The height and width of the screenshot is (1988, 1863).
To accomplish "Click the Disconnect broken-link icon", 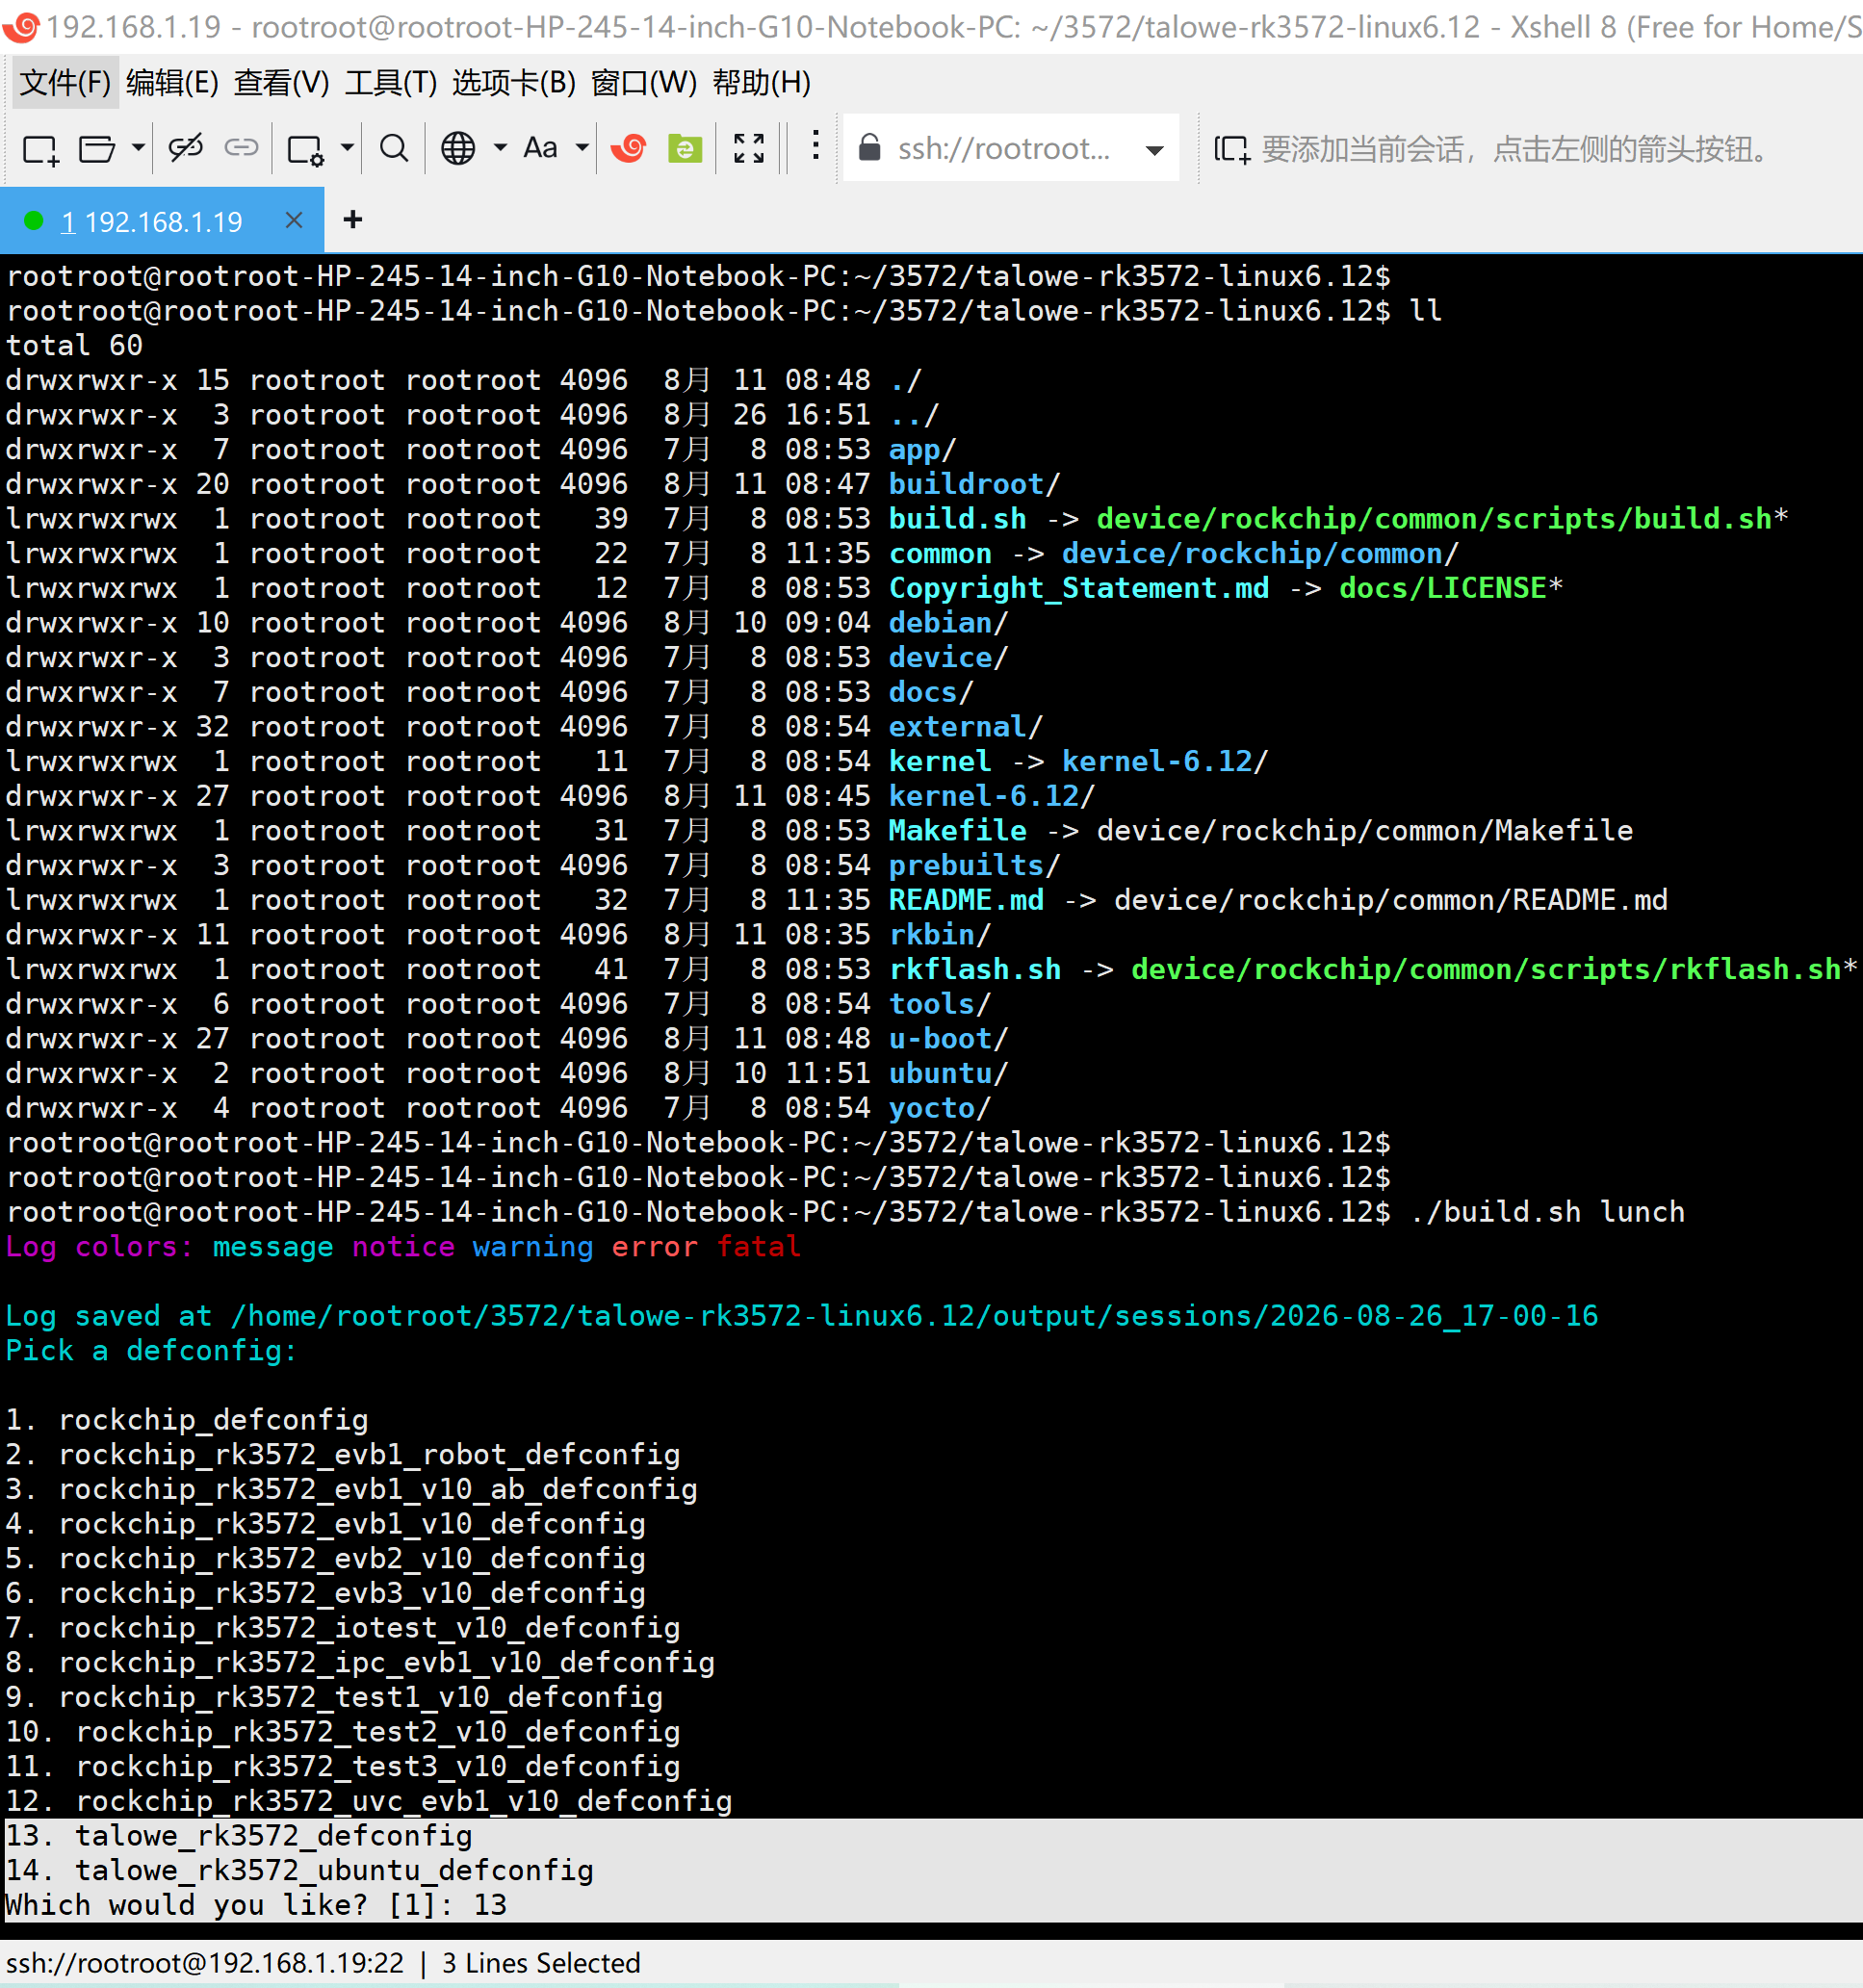I will pyautogui.click(x=186, y=149).
